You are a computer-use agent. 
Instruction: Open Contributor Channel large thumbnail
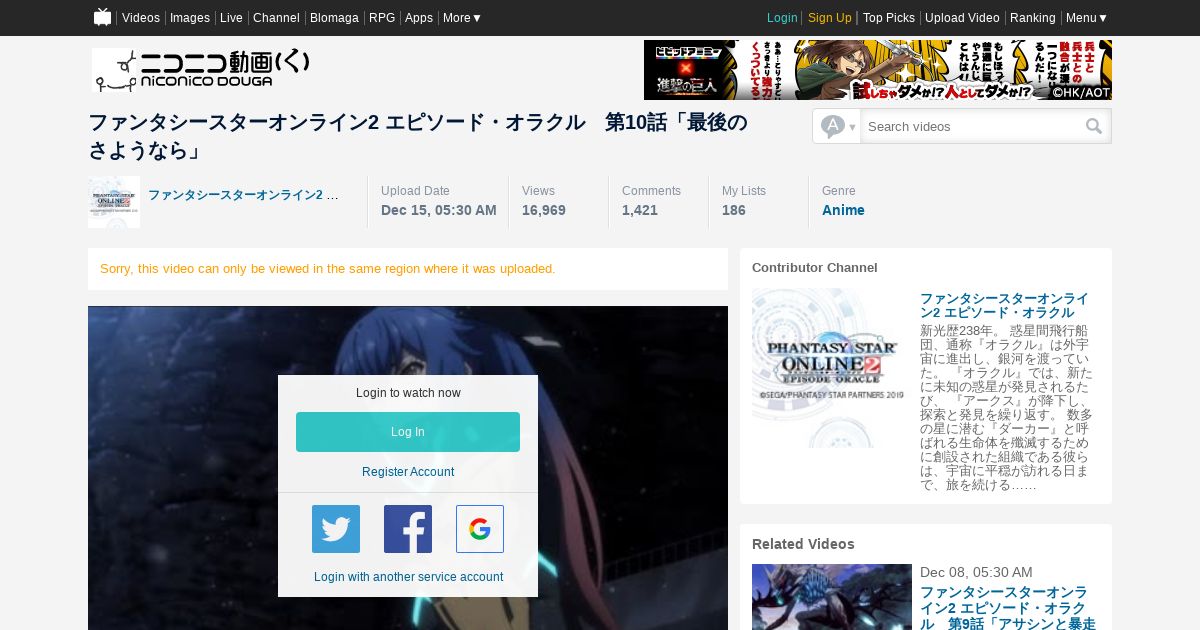[832, 368]
